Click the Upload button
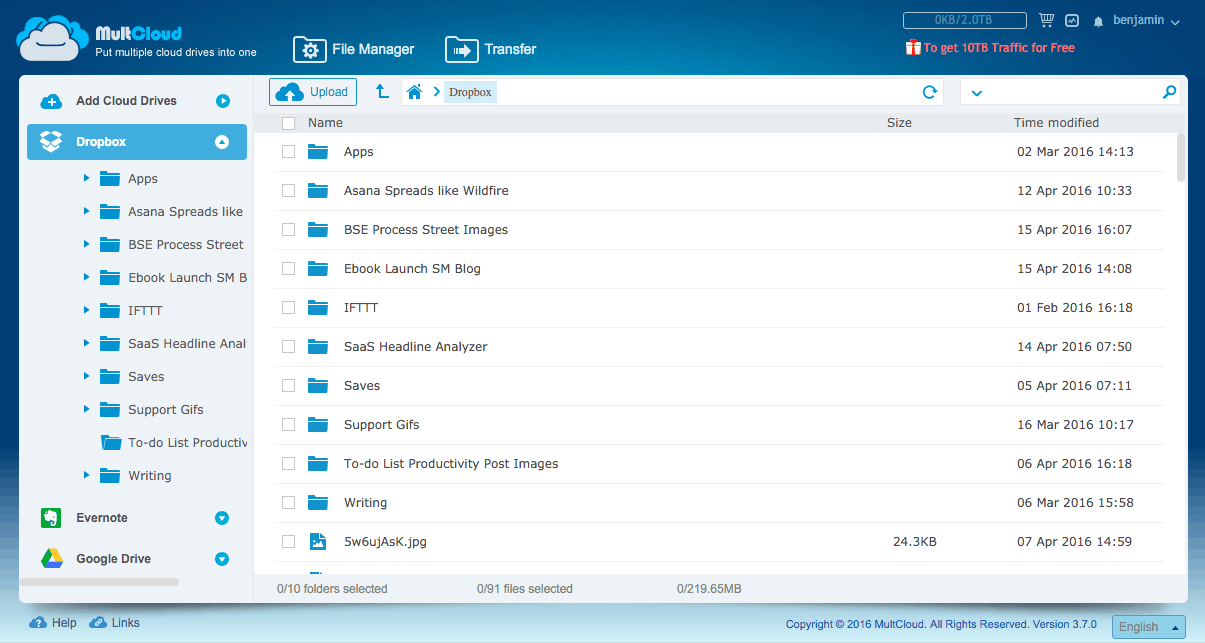 coord(313,92)
